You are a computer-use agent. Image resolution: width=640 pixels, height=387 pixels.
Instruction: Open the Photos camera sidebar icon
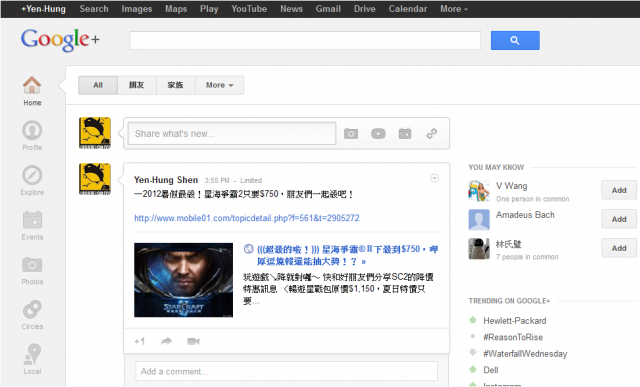[32, 265]
